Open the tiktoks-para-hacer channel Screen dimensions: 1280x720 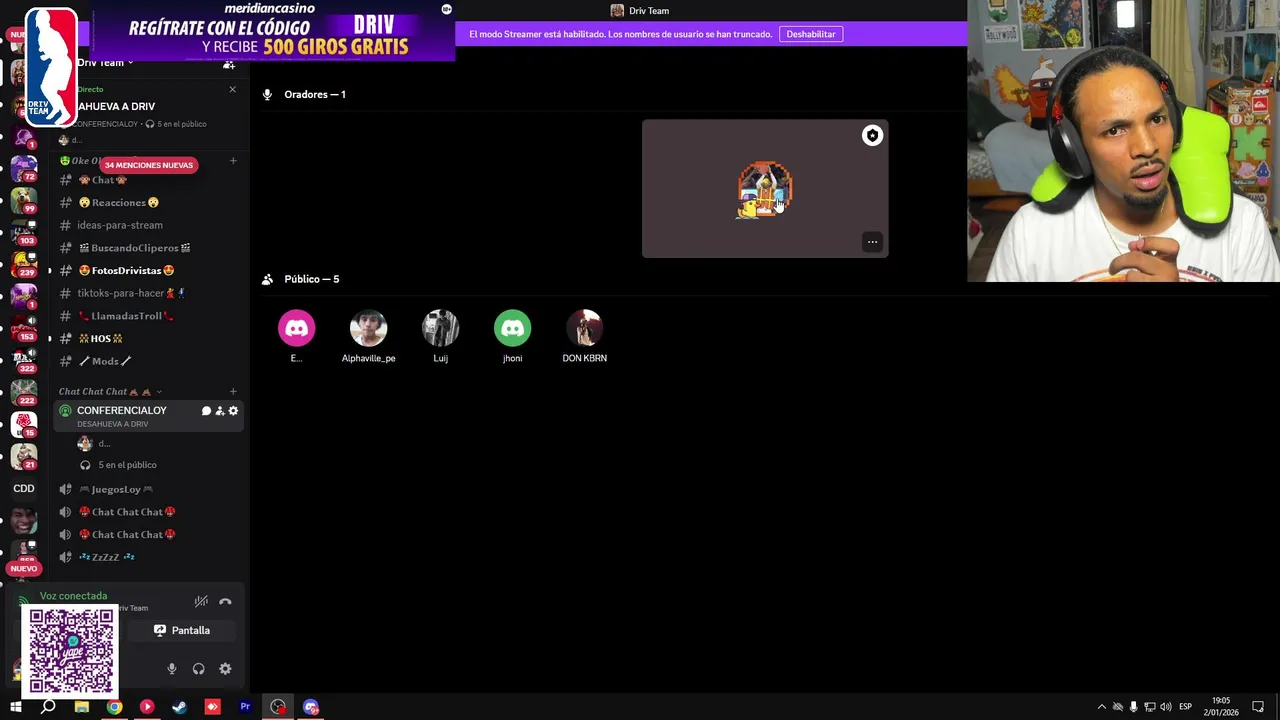pos(148,293)
